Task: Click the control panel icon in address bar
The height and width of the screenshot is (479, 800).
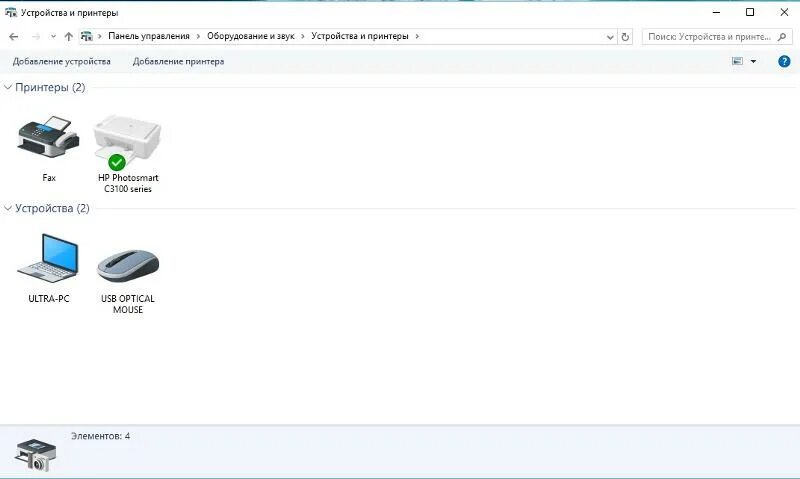Action: [87, 36]
